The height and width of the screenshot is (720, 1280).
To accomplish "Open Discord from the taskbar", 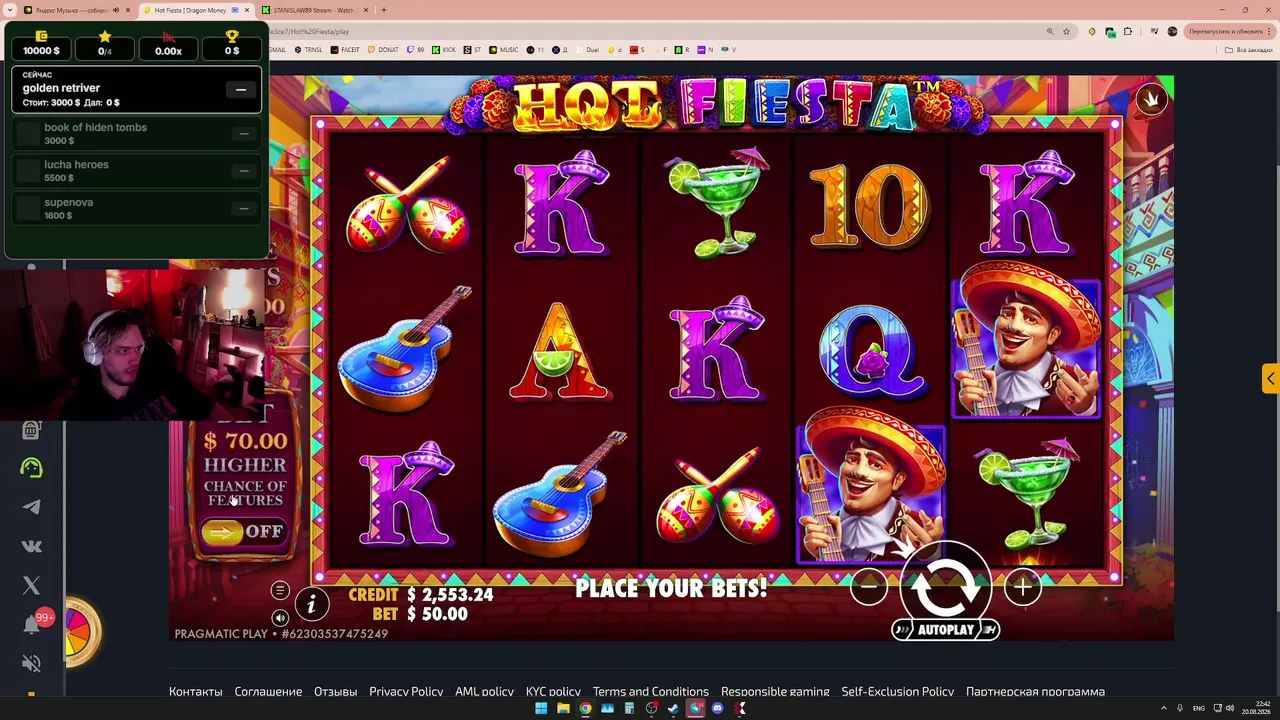I will 717,708.
